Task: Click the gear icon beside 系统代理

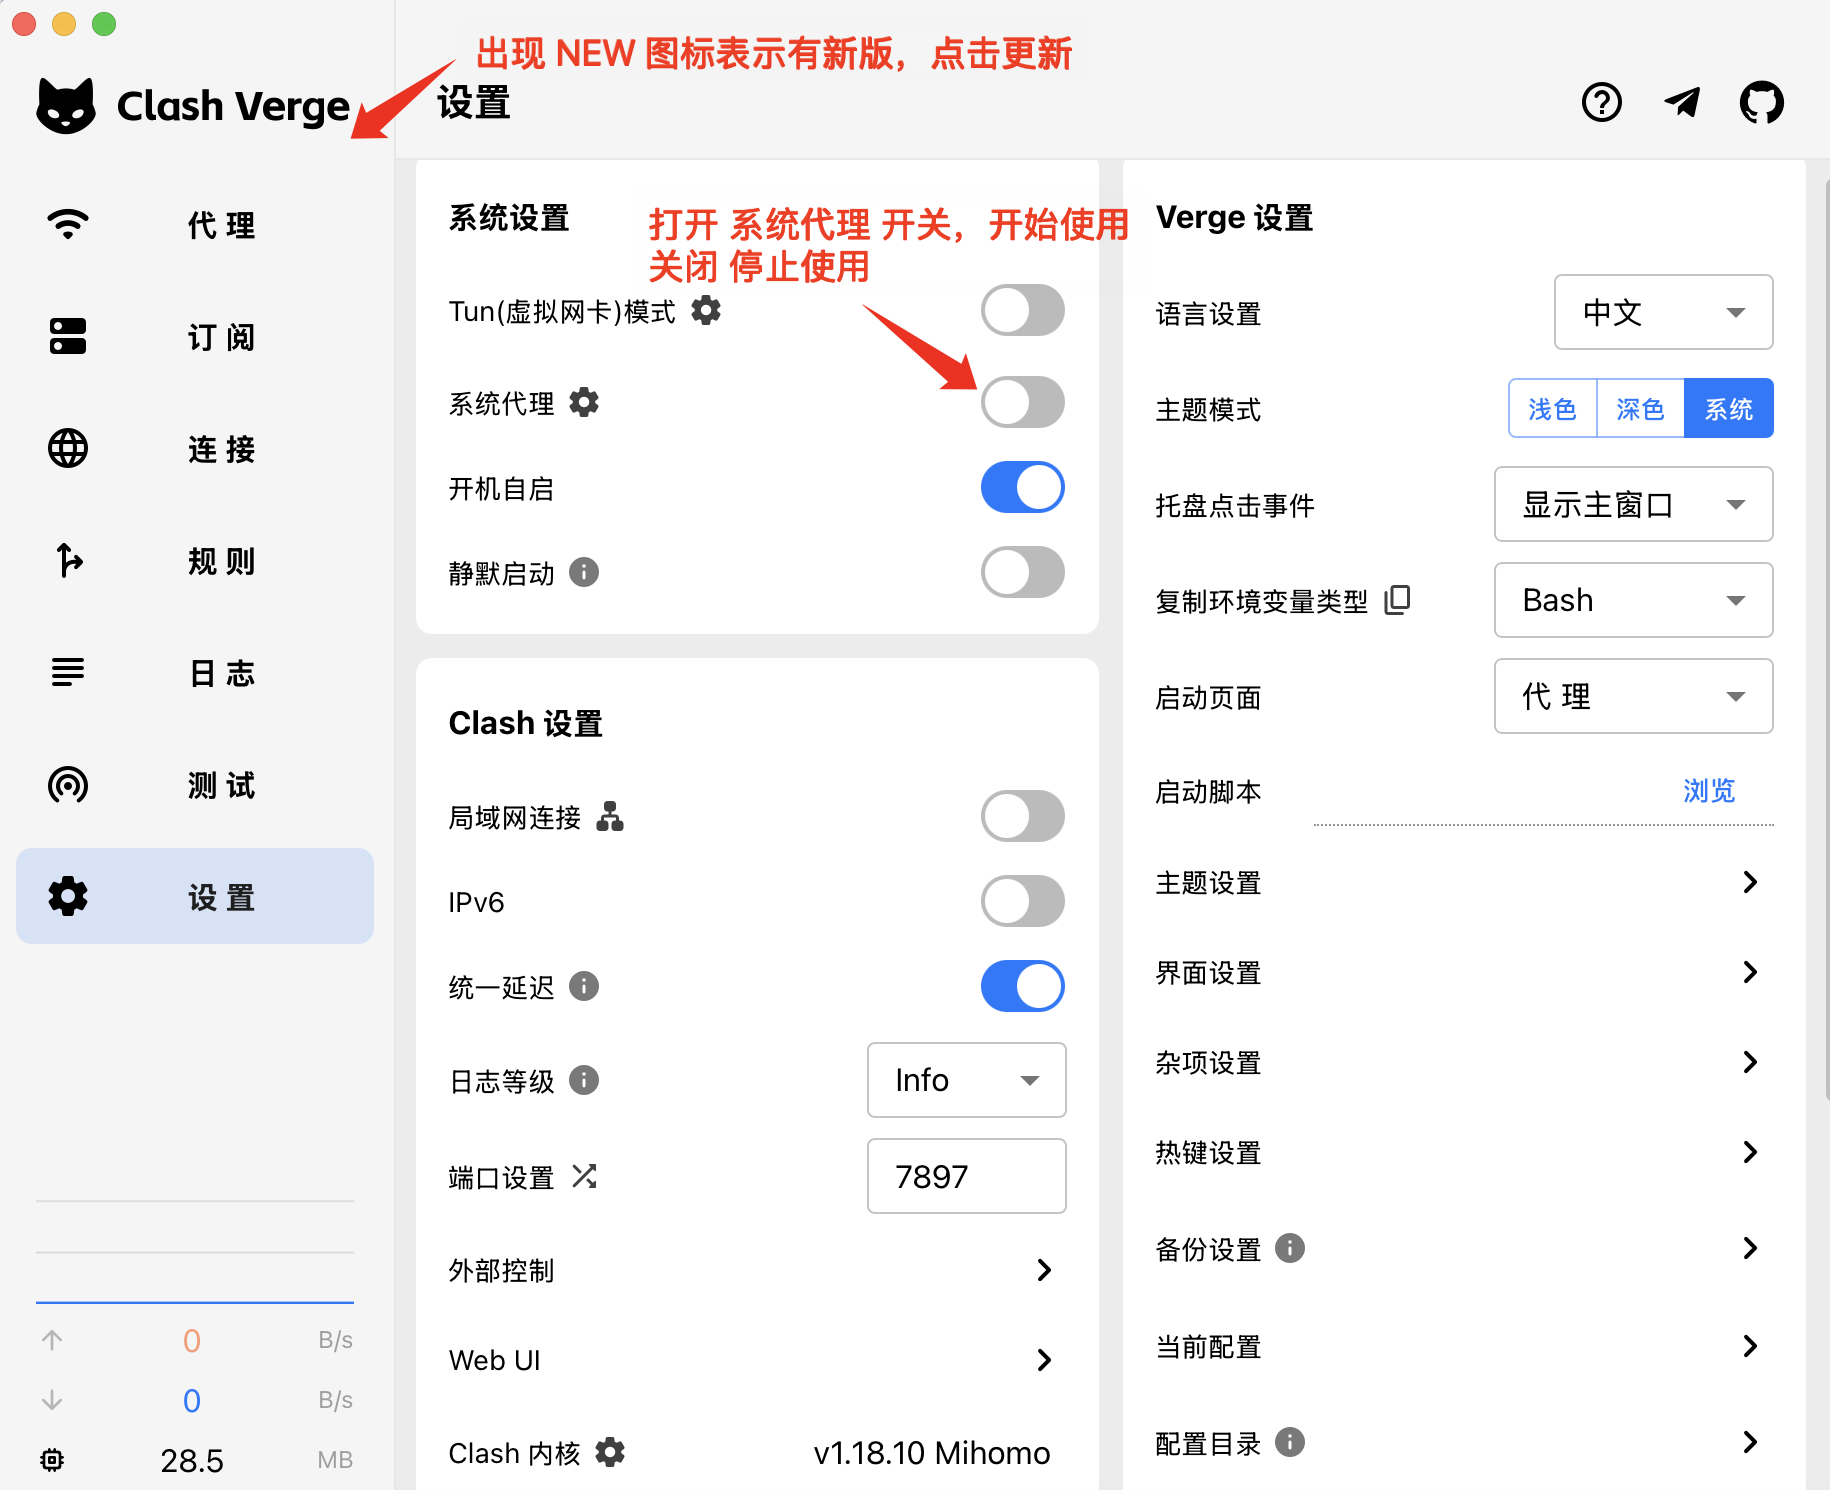Action: coord(584,403)
